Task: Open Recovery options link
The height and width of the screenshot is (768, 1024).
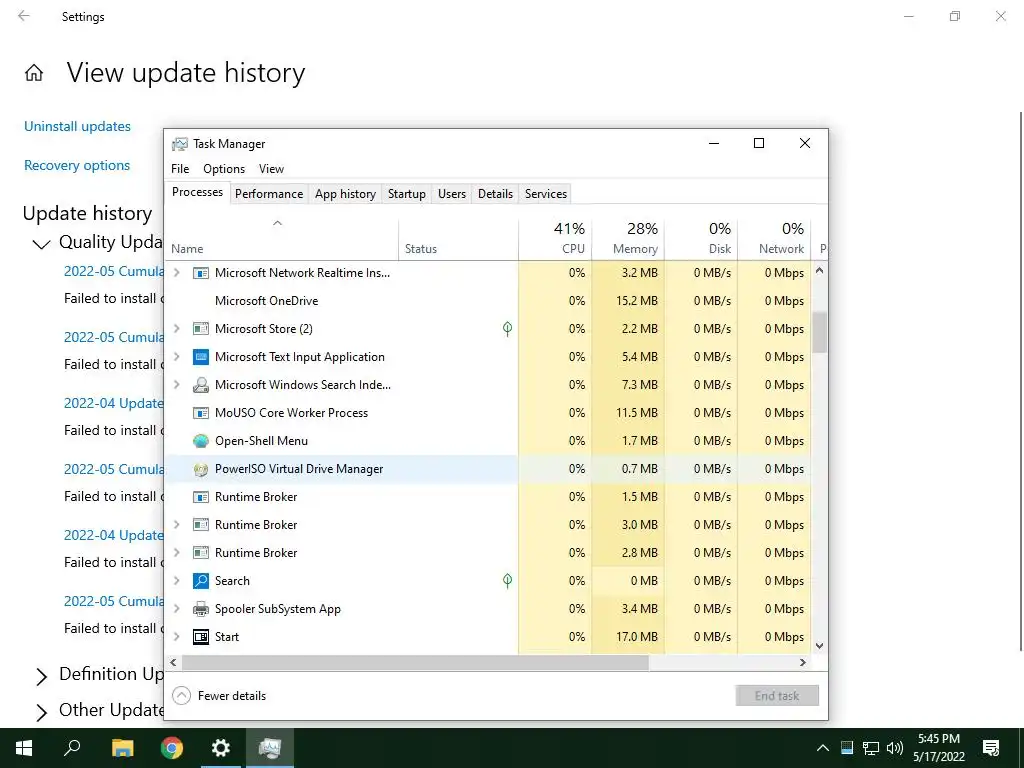Action: 77,165
